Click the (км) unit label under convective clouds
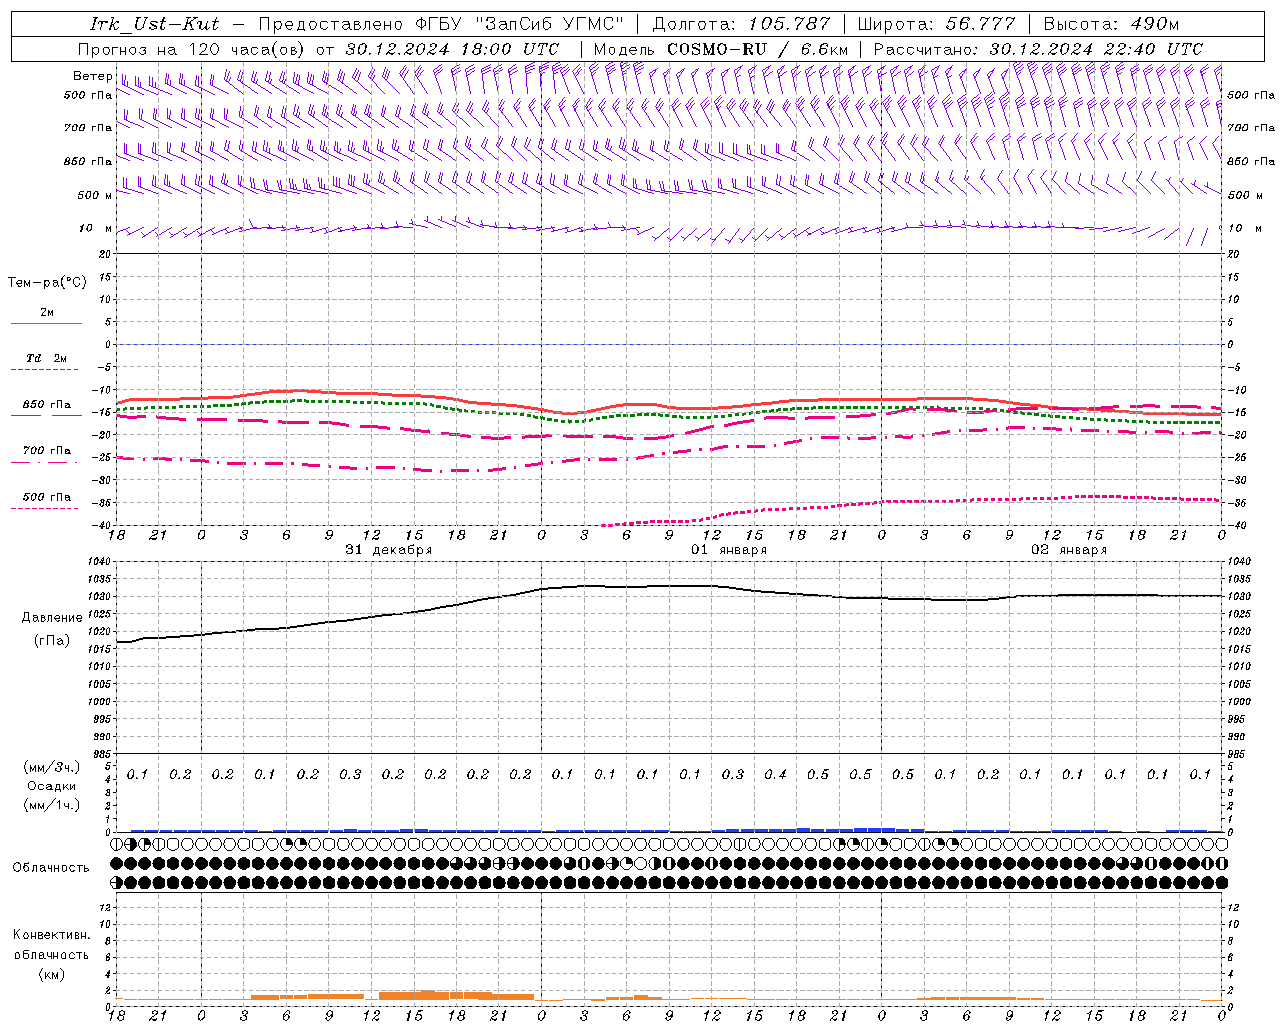Image resolution: width=1280 pixels, height=1024 pixels. pos(51,974)
